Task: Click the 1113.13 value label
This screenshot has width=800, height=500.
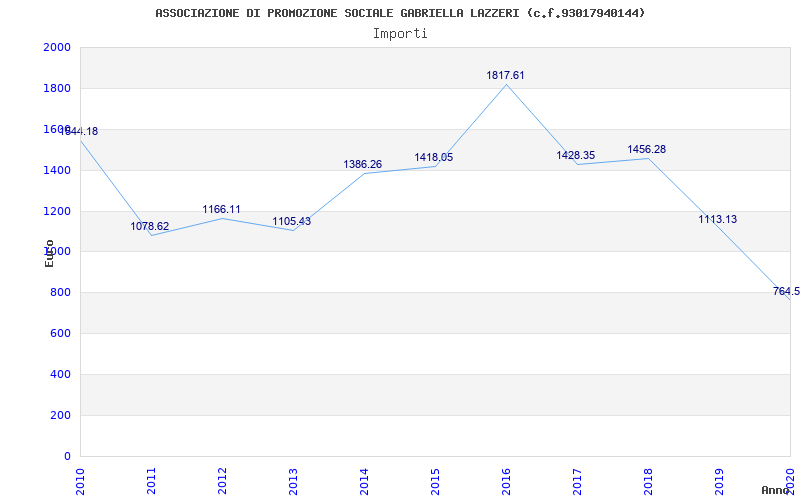Action: 718,219
